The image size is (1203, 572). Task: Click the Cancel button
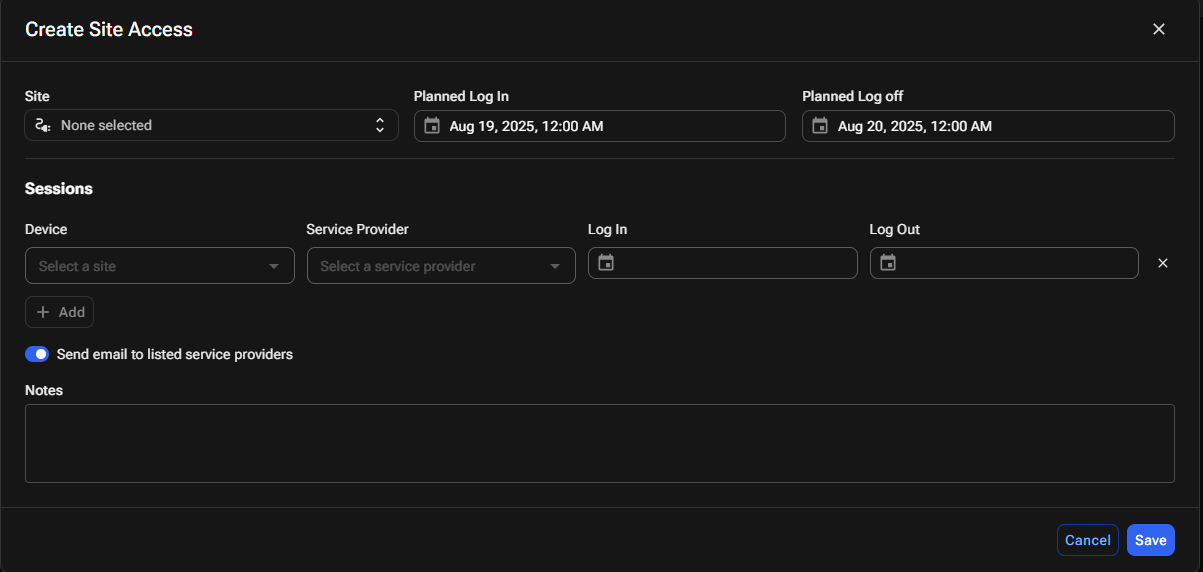coord(1088,540)
